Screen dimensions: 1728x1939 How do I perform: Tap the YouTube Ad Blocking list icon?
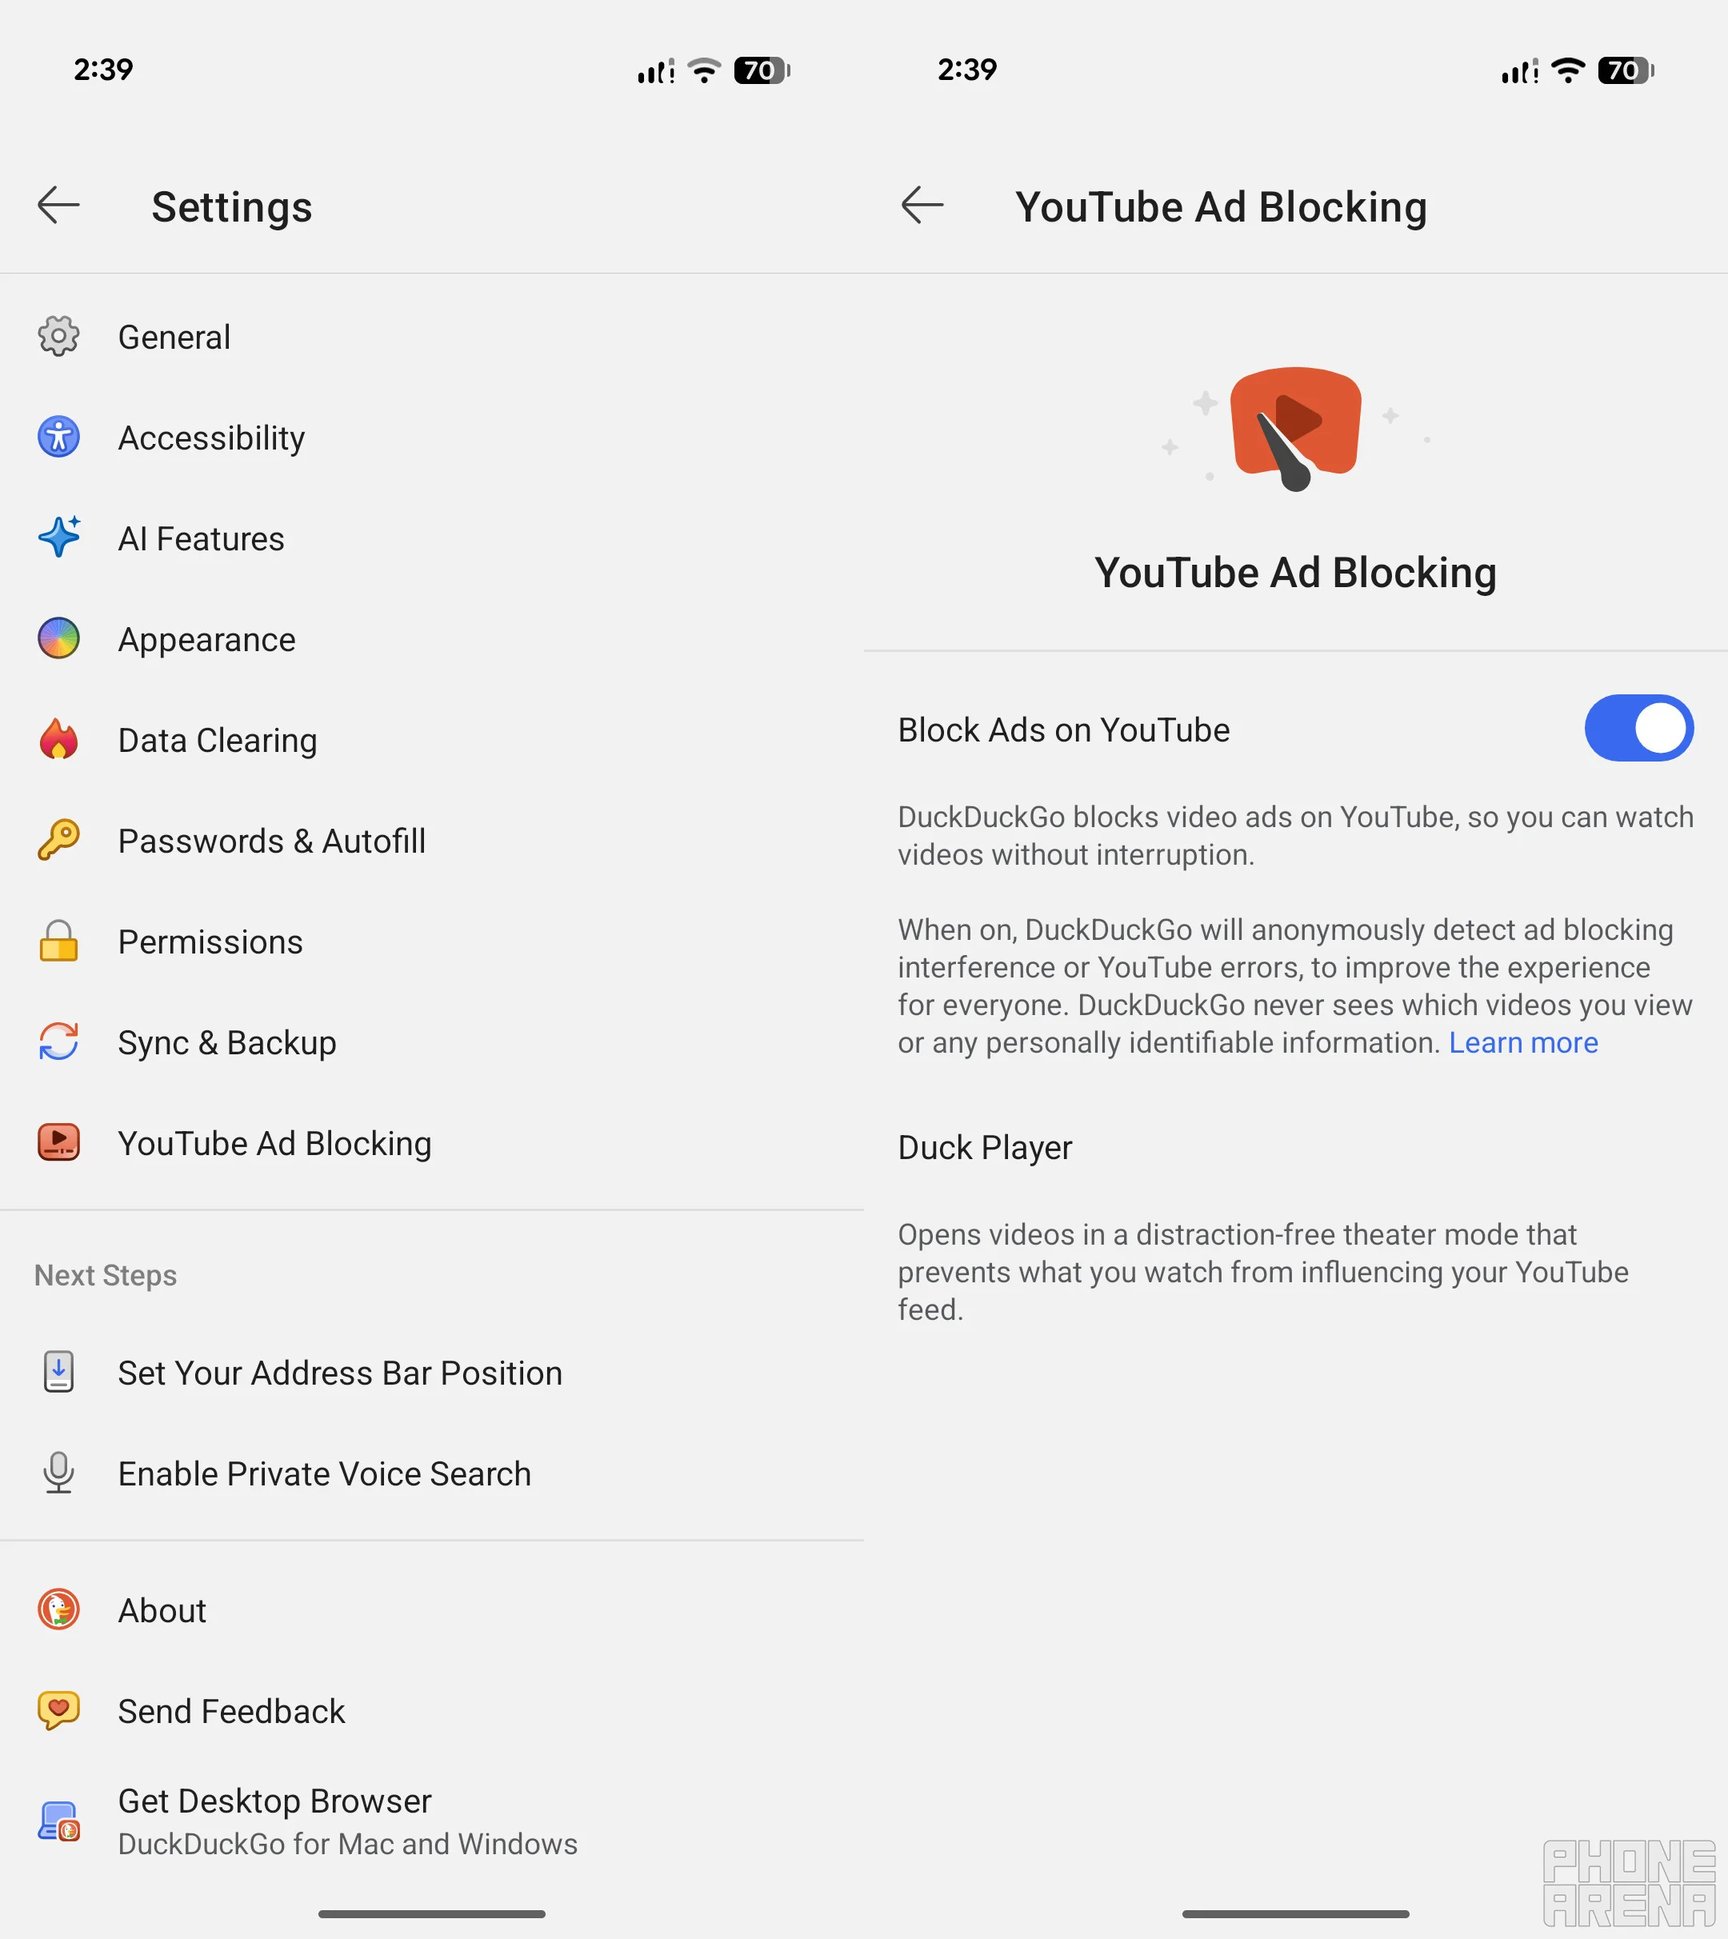coord(58,1142)
